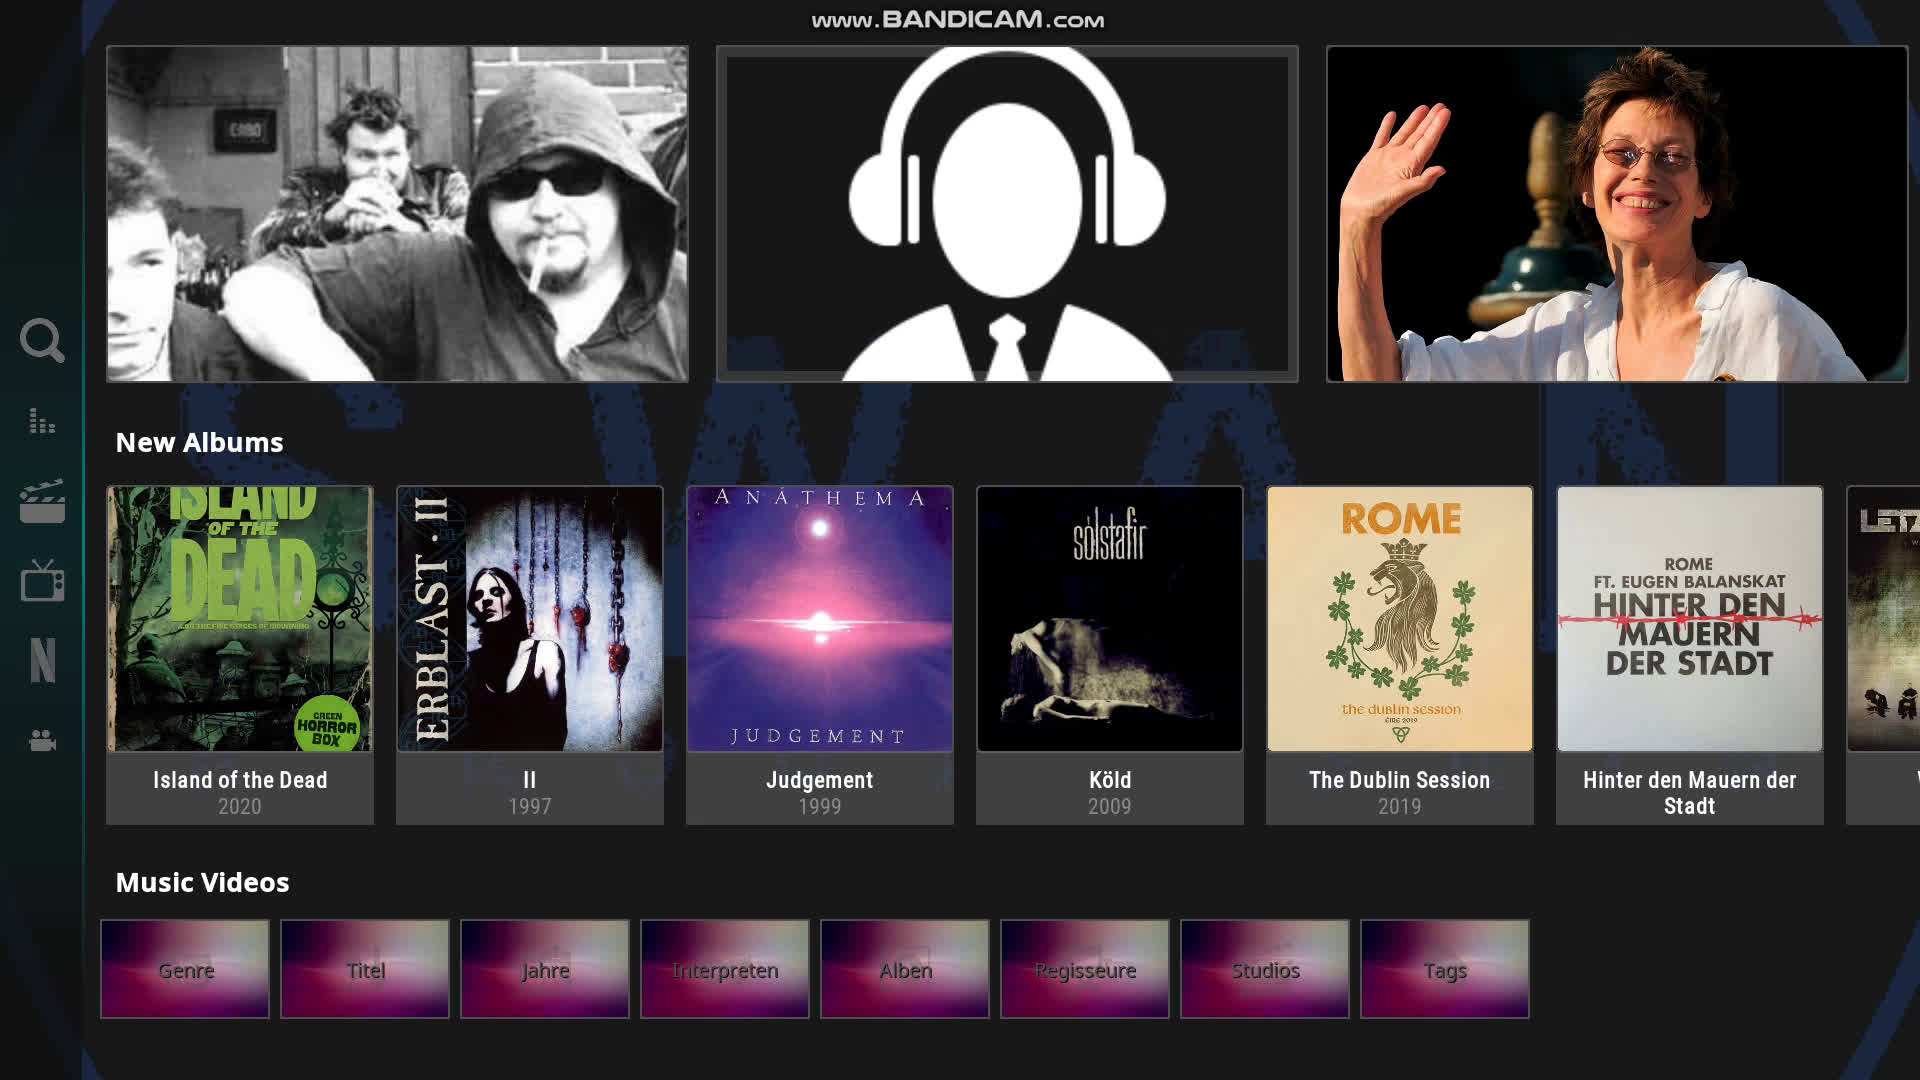Select Hinter den Mauern der Stadt album
The width and height of the screenshot is (1920, 1080).
coord(1690,655)
